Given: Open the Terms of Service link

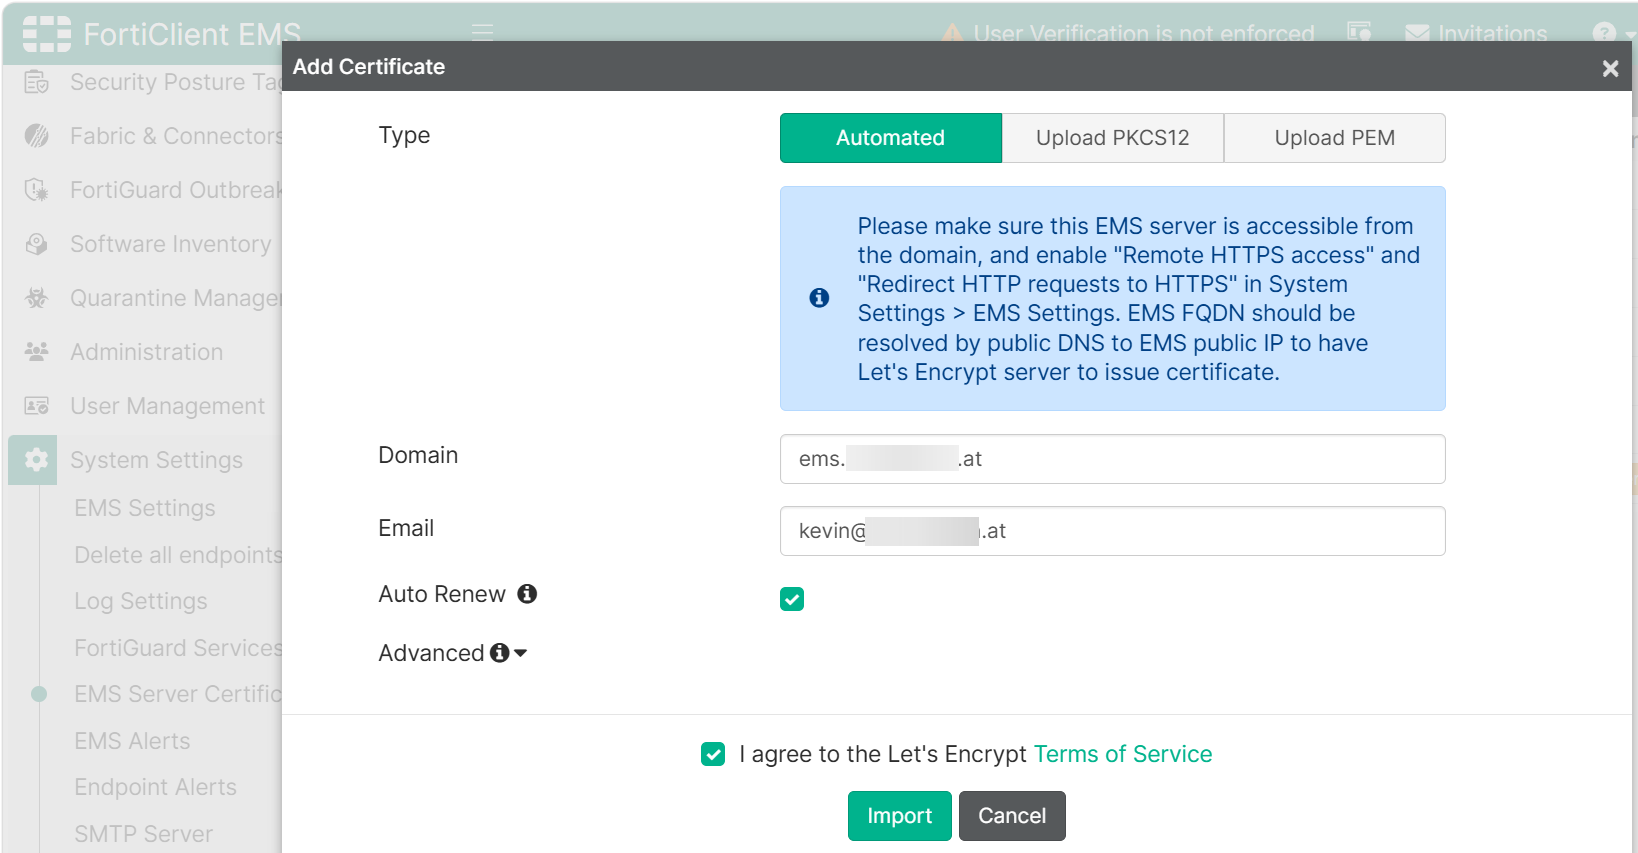Looking at the screenshot, I should point(1122,754).
